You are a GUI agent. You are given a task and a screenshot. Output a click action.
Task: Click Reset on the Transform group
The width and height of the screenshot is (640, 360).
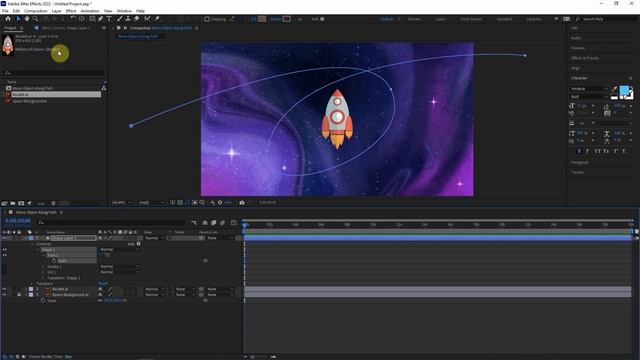(x=102, y=283)
